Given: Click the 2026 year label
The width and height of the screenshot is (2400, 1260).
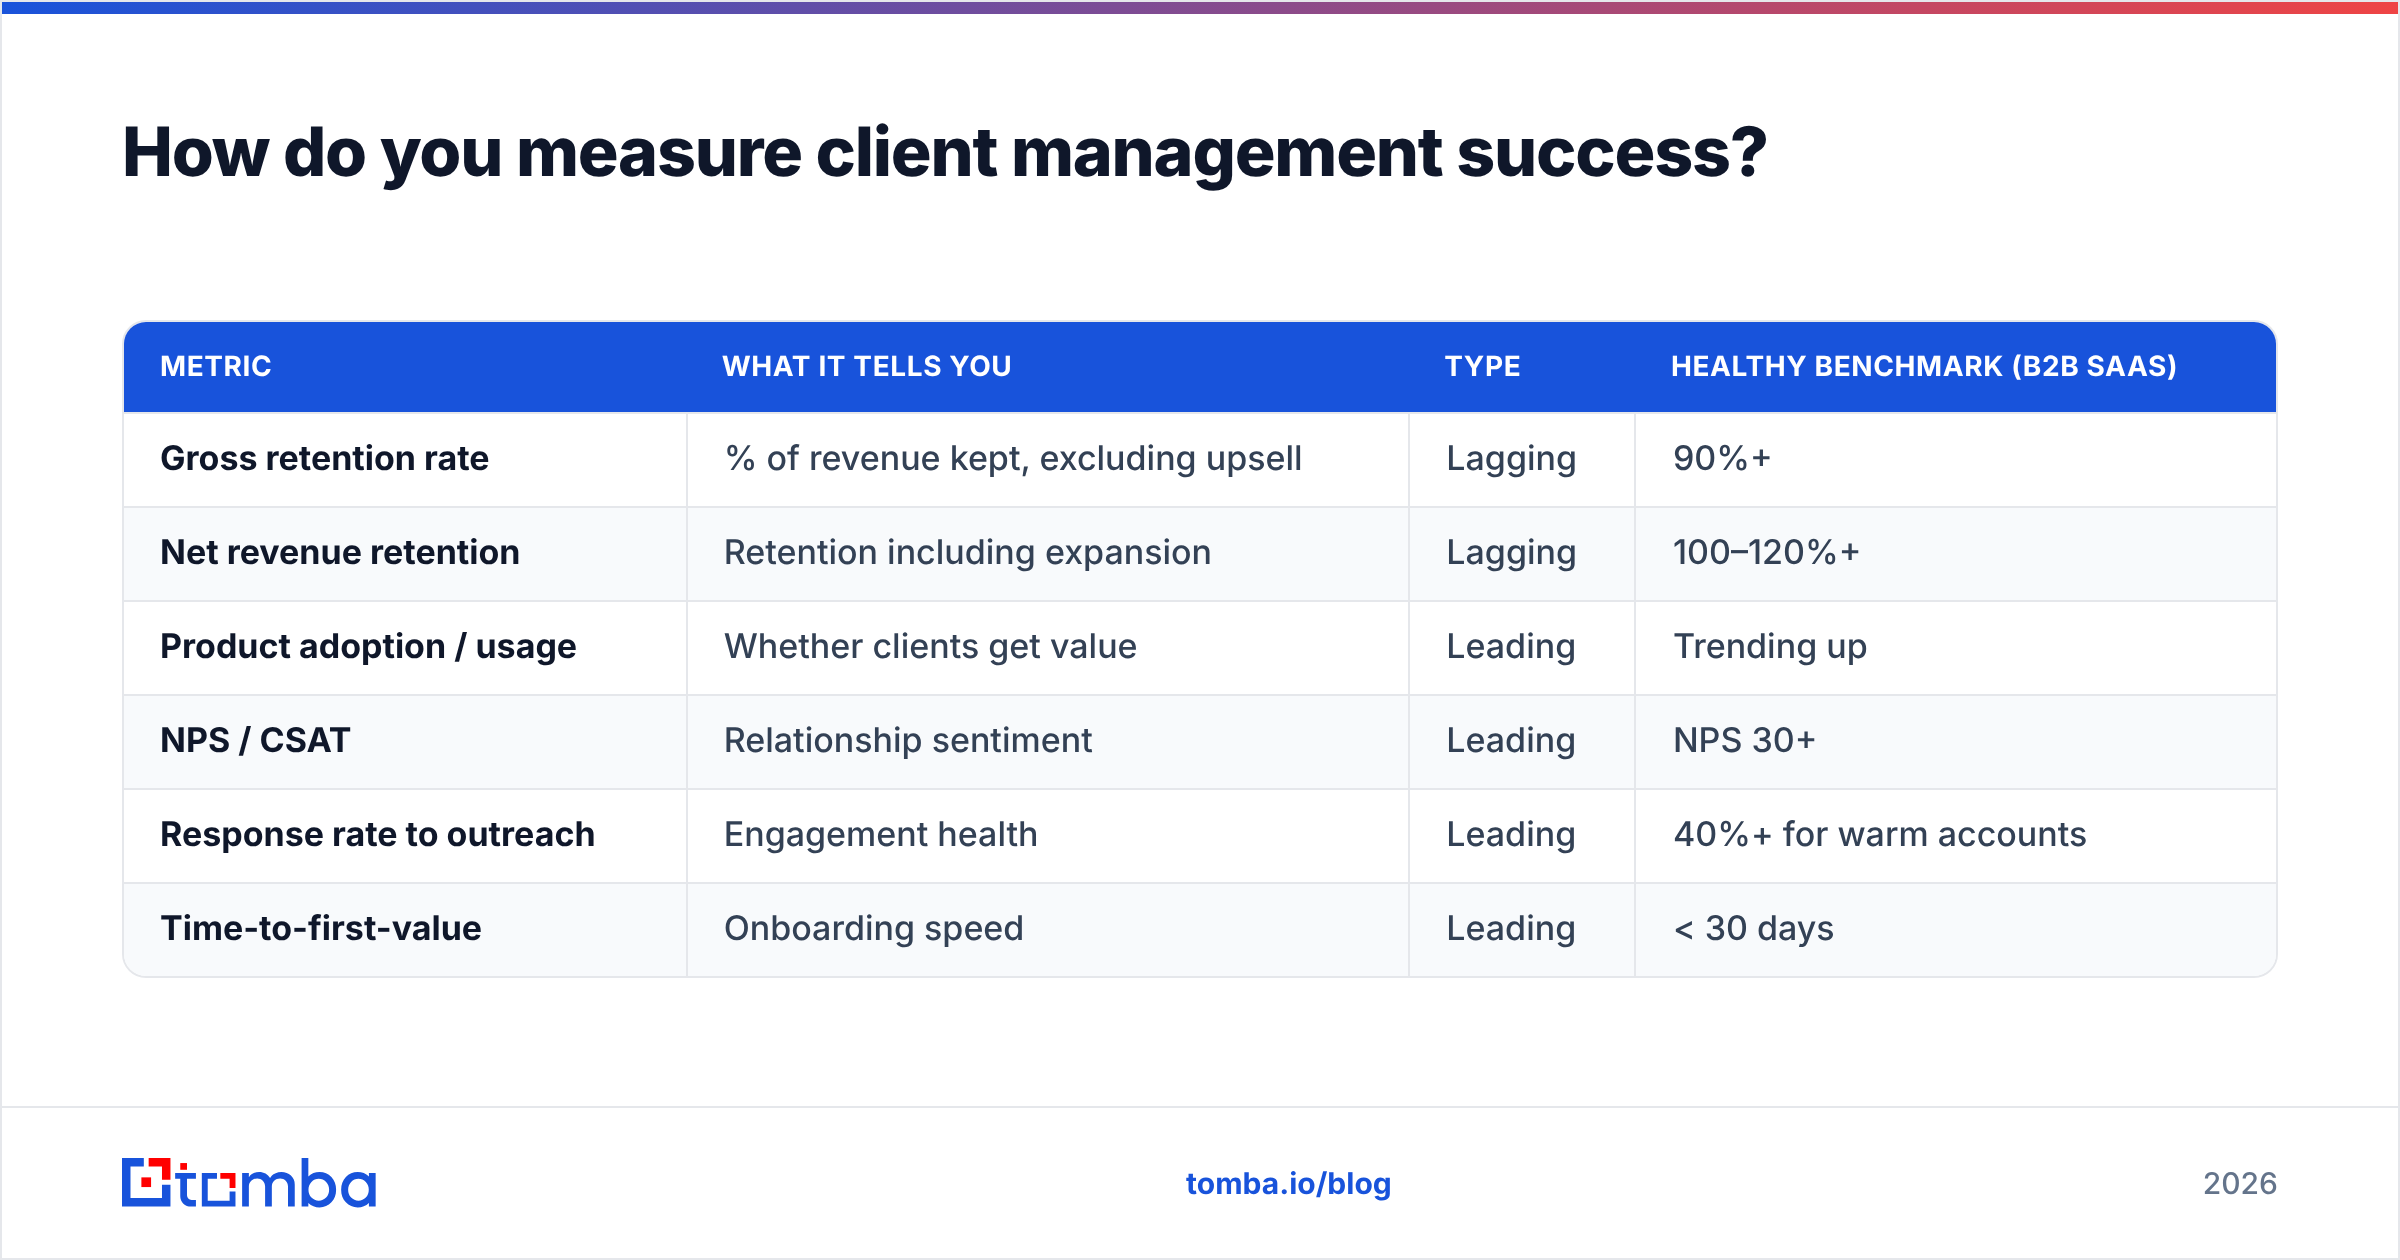Looking at the screenshot, I should click(2240, 1184).
